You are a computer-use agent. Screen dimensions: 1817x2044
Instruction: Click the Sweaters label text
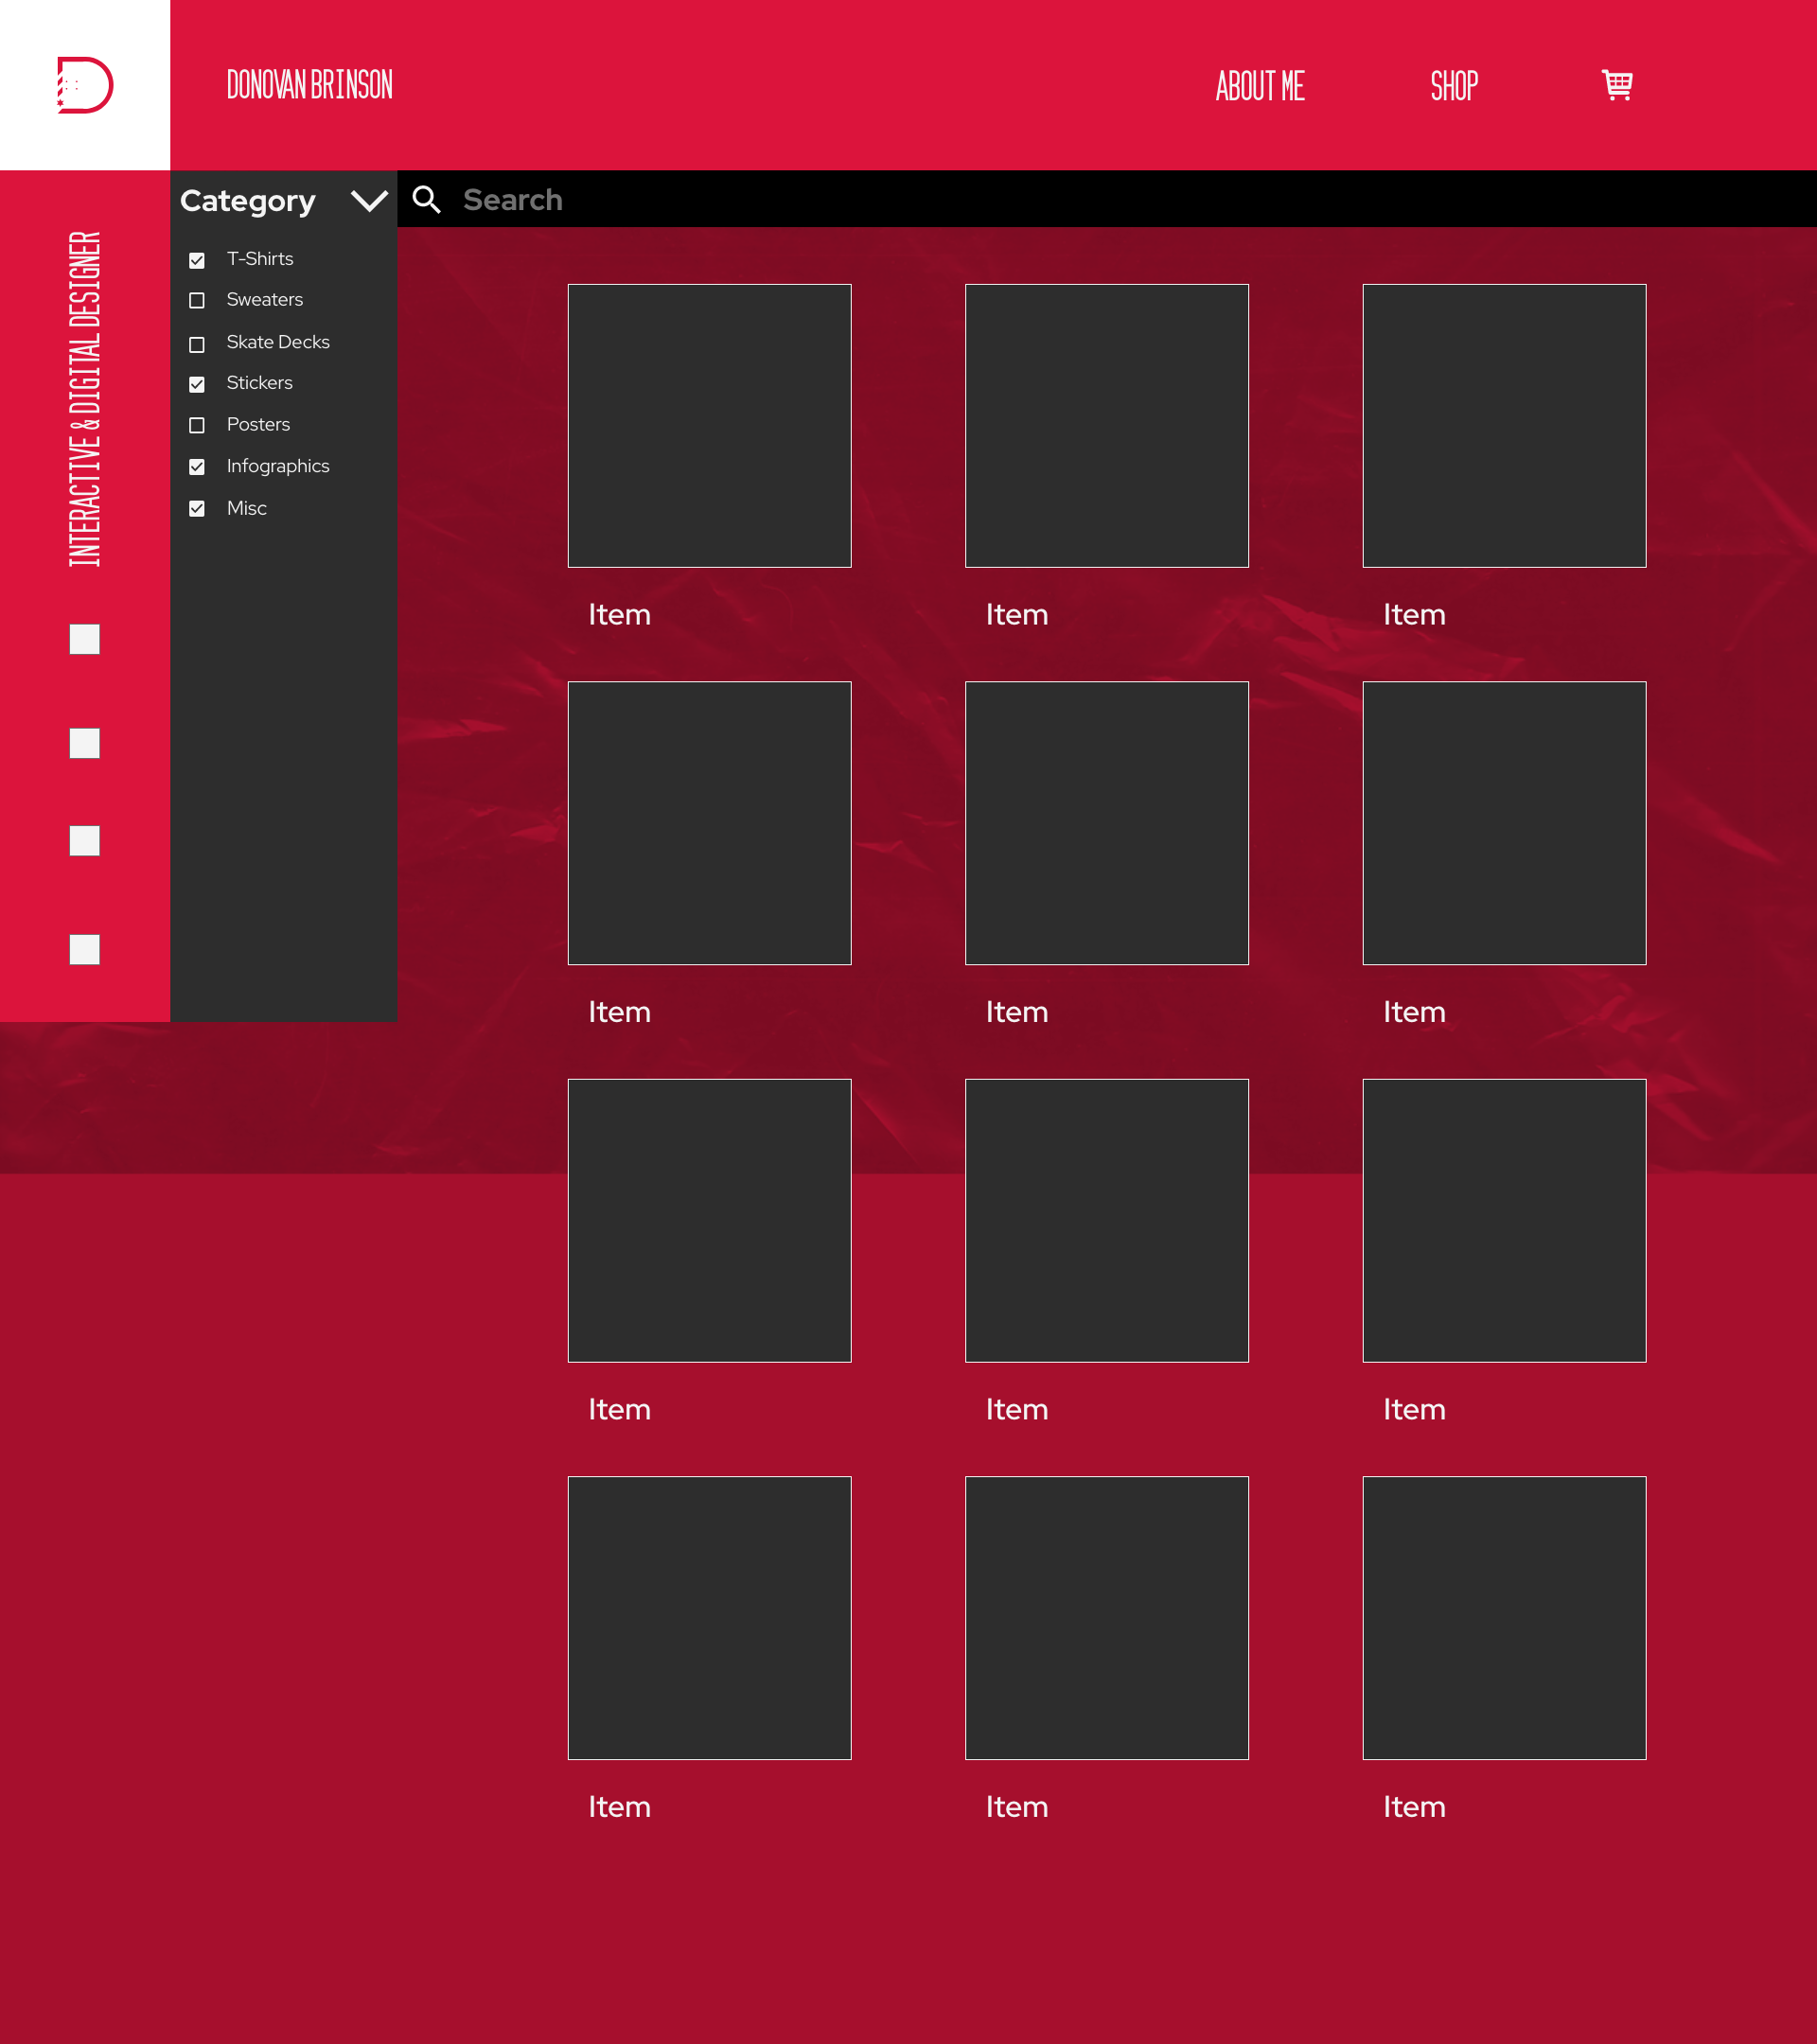265,300
